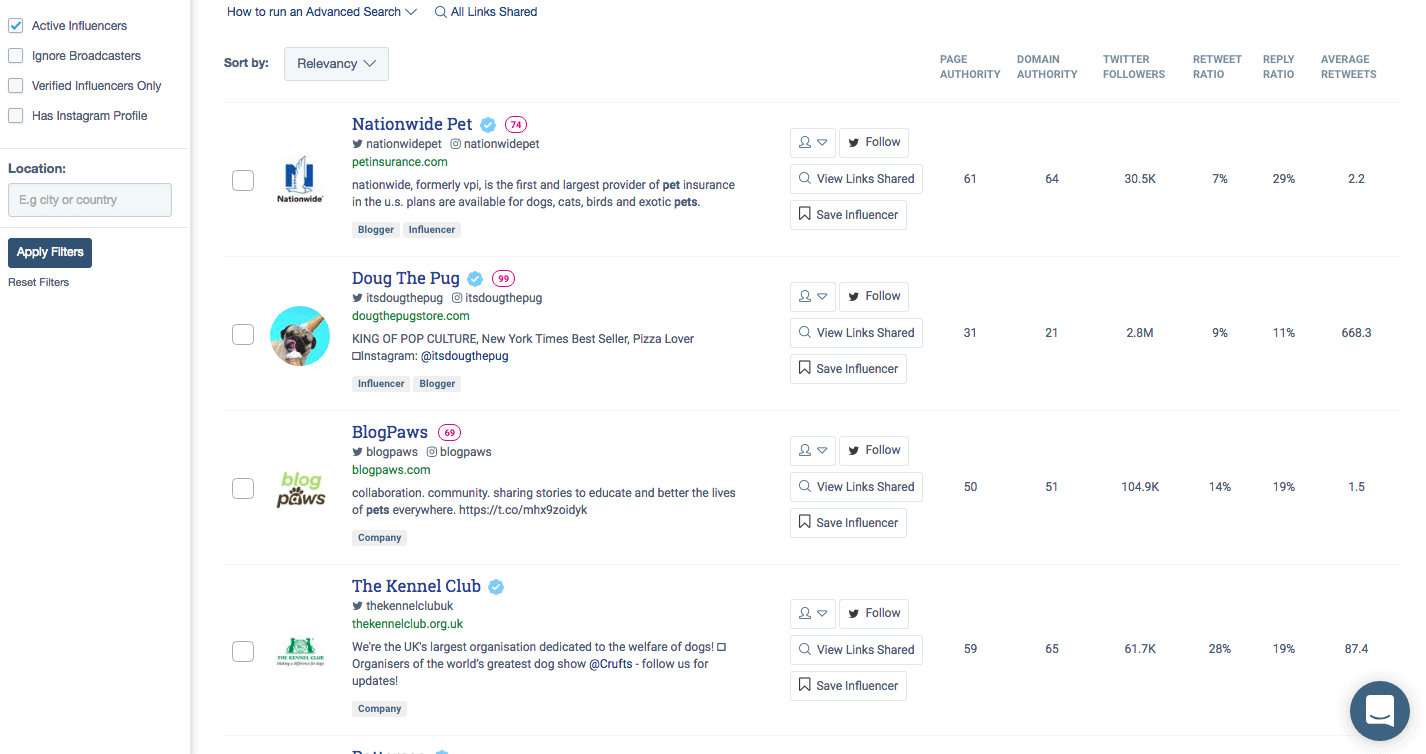The image size is (1426, 754).
Task: Click inside the Location filter field
Action: [89, 199]
